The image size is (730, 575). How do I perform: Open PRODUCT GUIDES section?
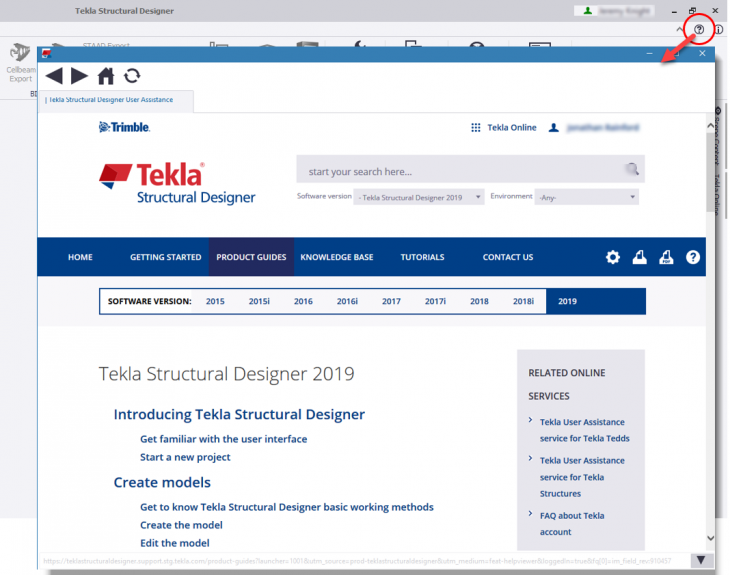point(251,257)
